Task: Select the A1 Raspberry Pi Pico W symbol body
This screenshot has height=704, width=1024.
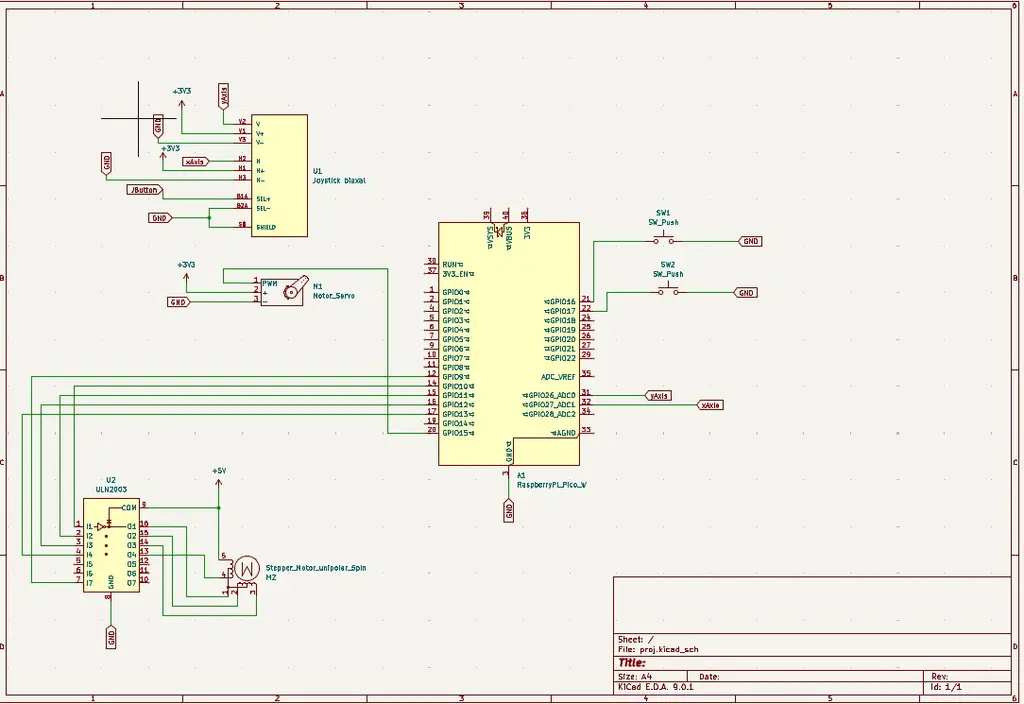Action: (x=509, y=344)
